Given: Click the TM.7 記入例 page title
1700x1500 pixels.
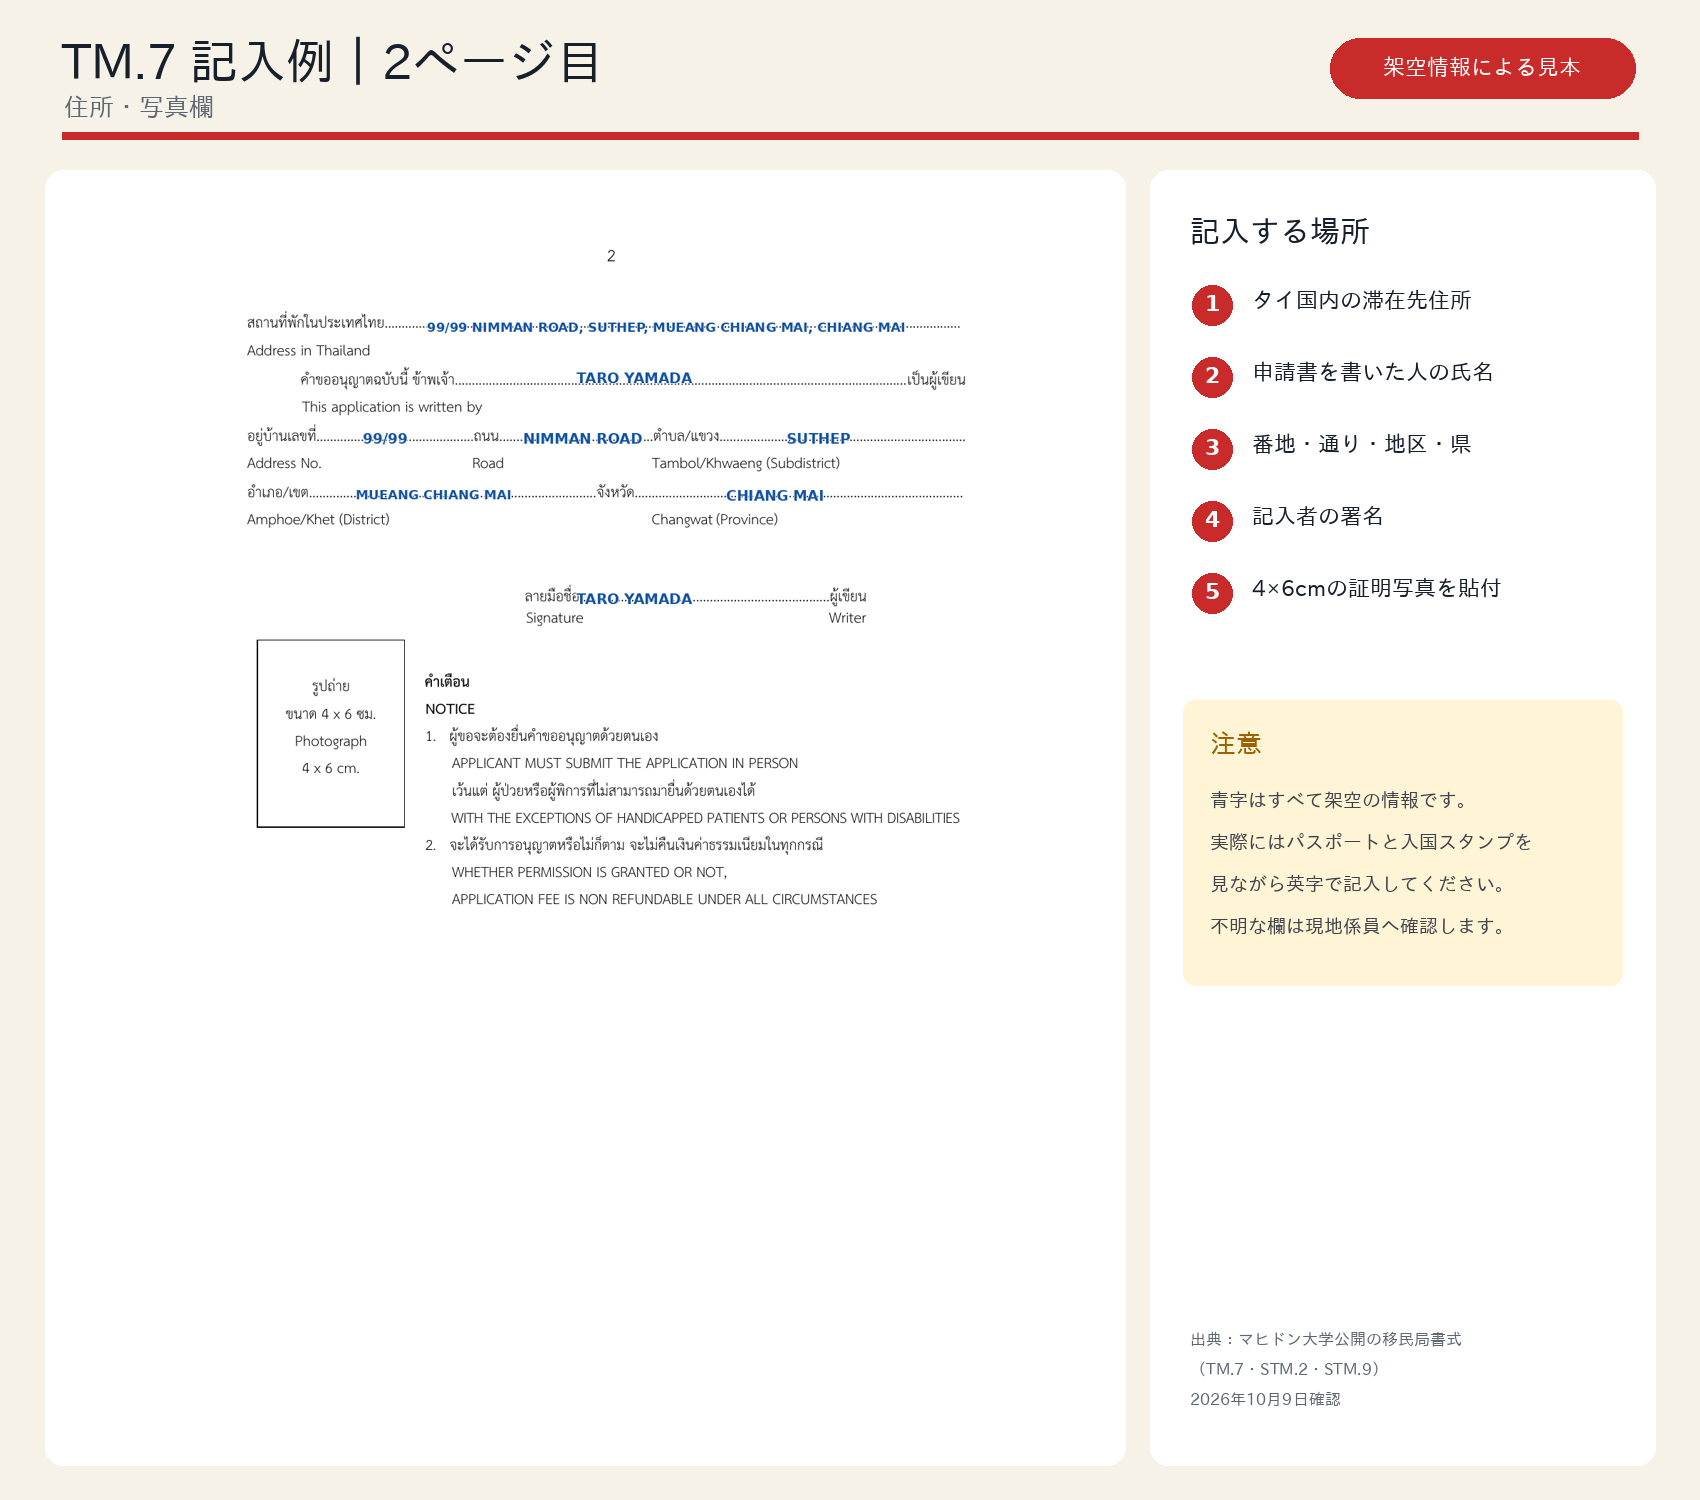Looking at the screenshot, I should pos(331,62).
